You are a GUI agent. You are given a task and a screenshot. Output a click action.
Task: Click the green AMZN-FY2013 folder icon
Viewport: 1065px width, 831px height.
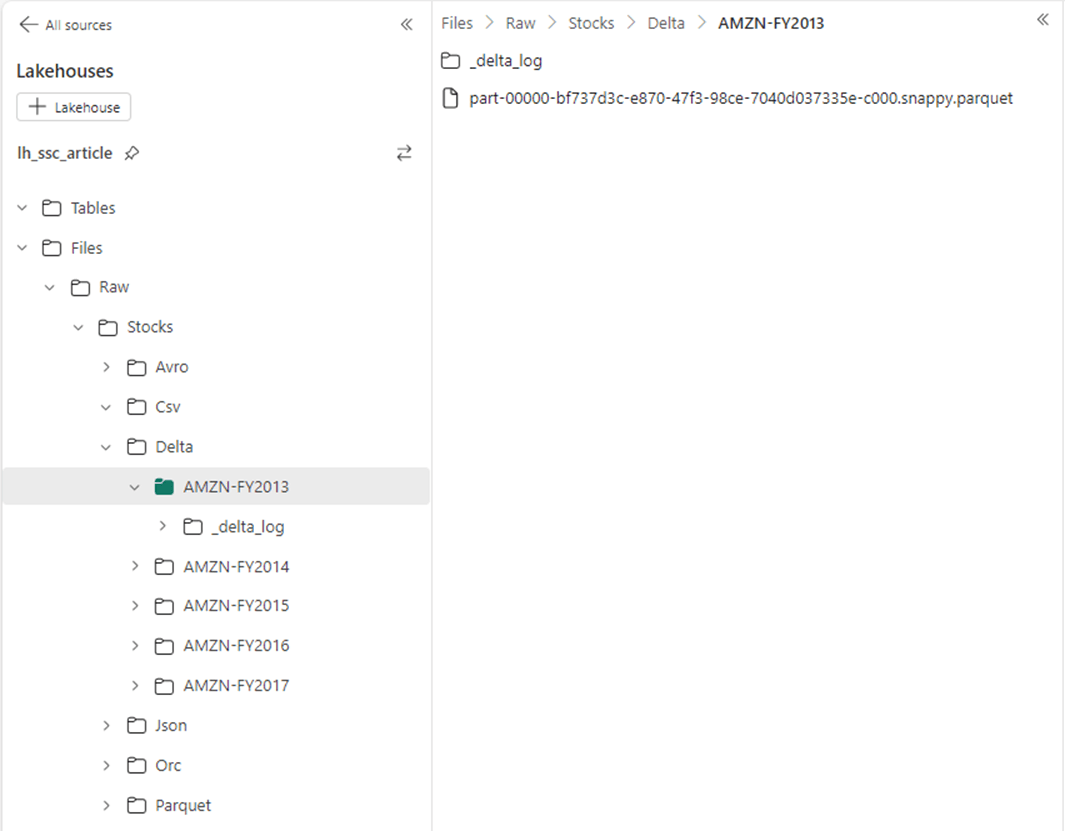click(165, 487)
